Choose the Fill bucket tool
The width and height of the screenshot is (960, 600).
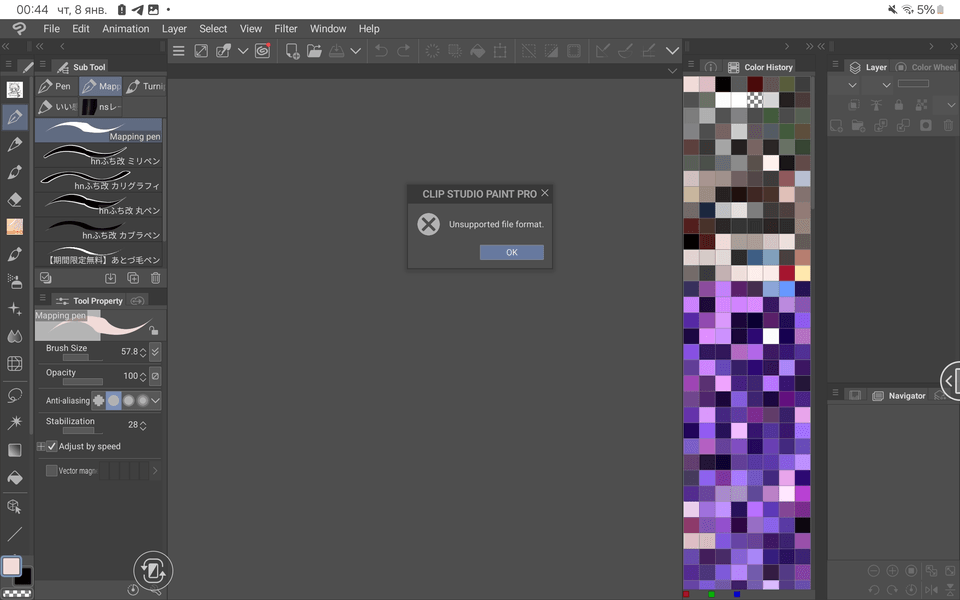tap(15, 478)
